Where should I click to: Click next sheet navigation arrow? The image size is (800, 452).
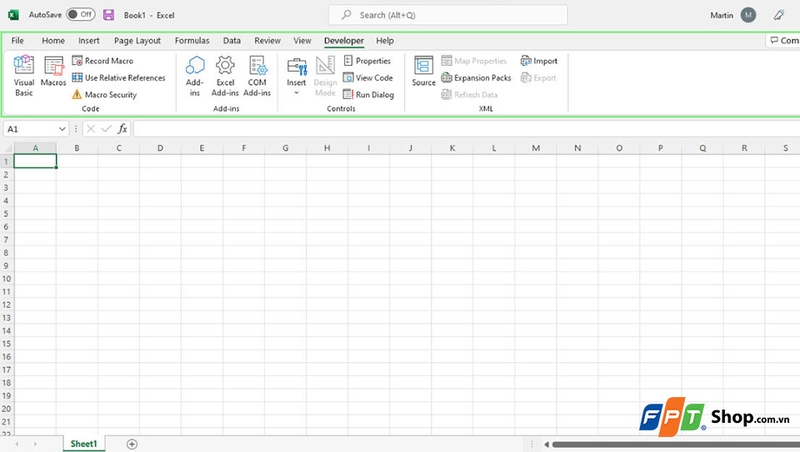coord(35,444)
